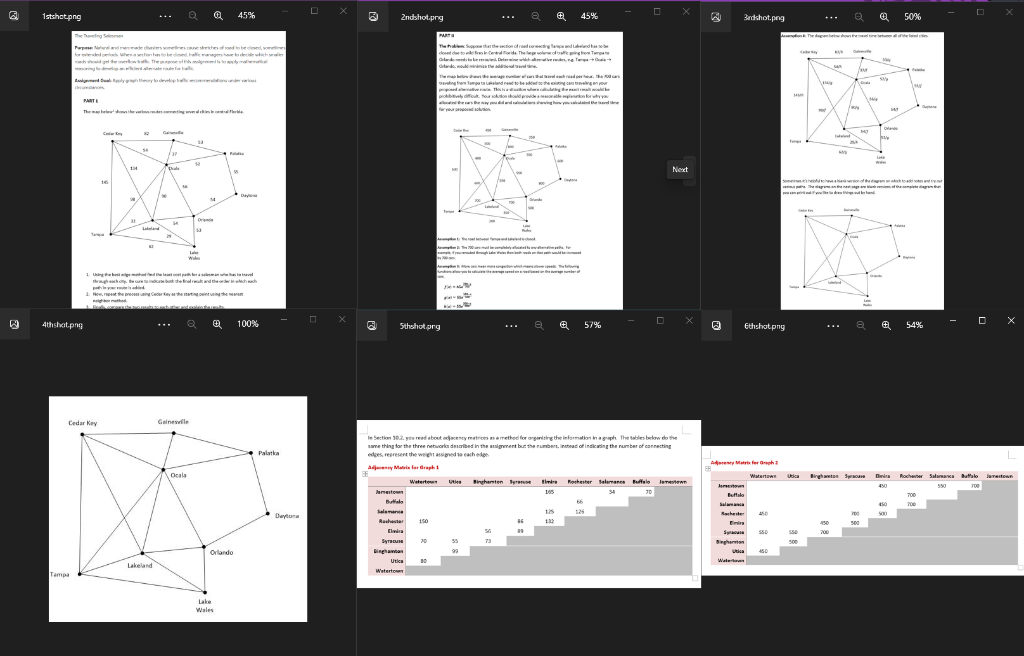Click the 100% zoom level on 4thshot.png
1024x656 pixels.
coord(248,325)
